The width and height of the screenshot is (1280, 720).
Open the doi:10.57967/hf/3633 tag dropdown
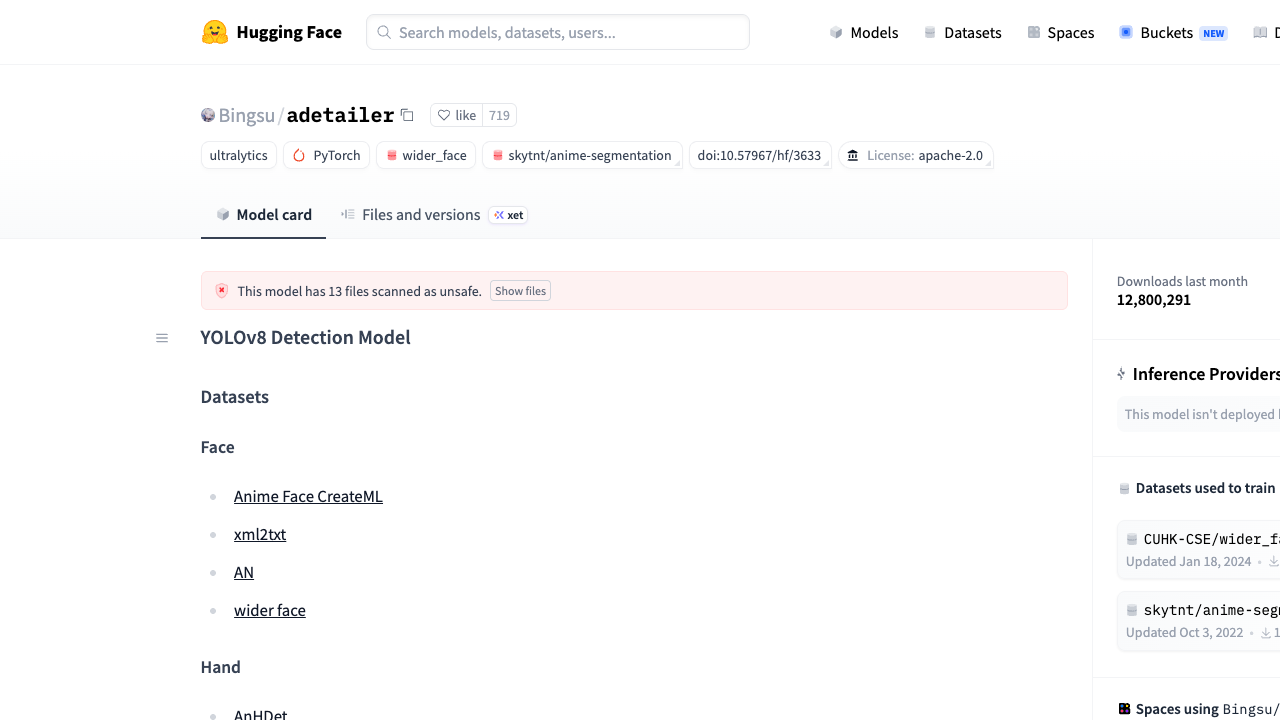760,155
